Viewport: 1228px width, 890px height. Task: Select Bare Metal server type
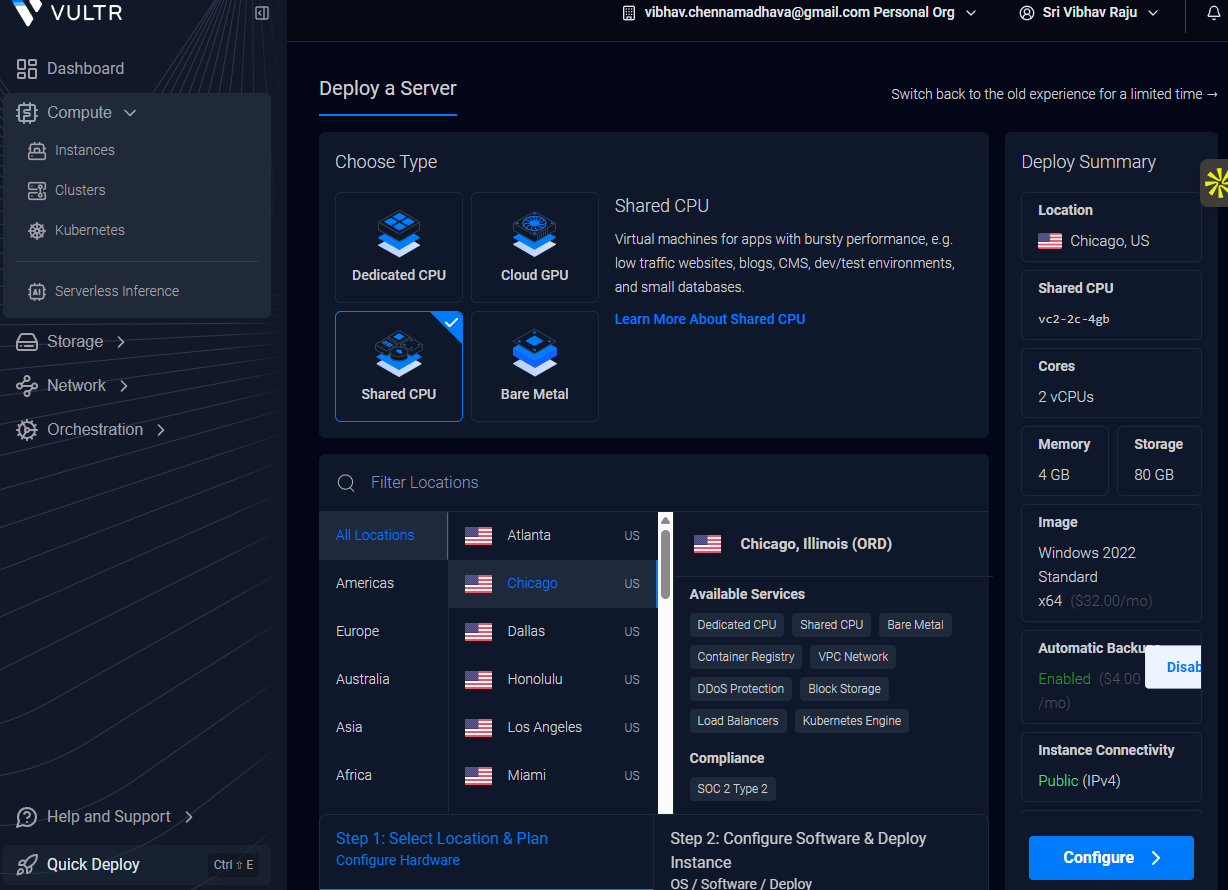[535, 366]
